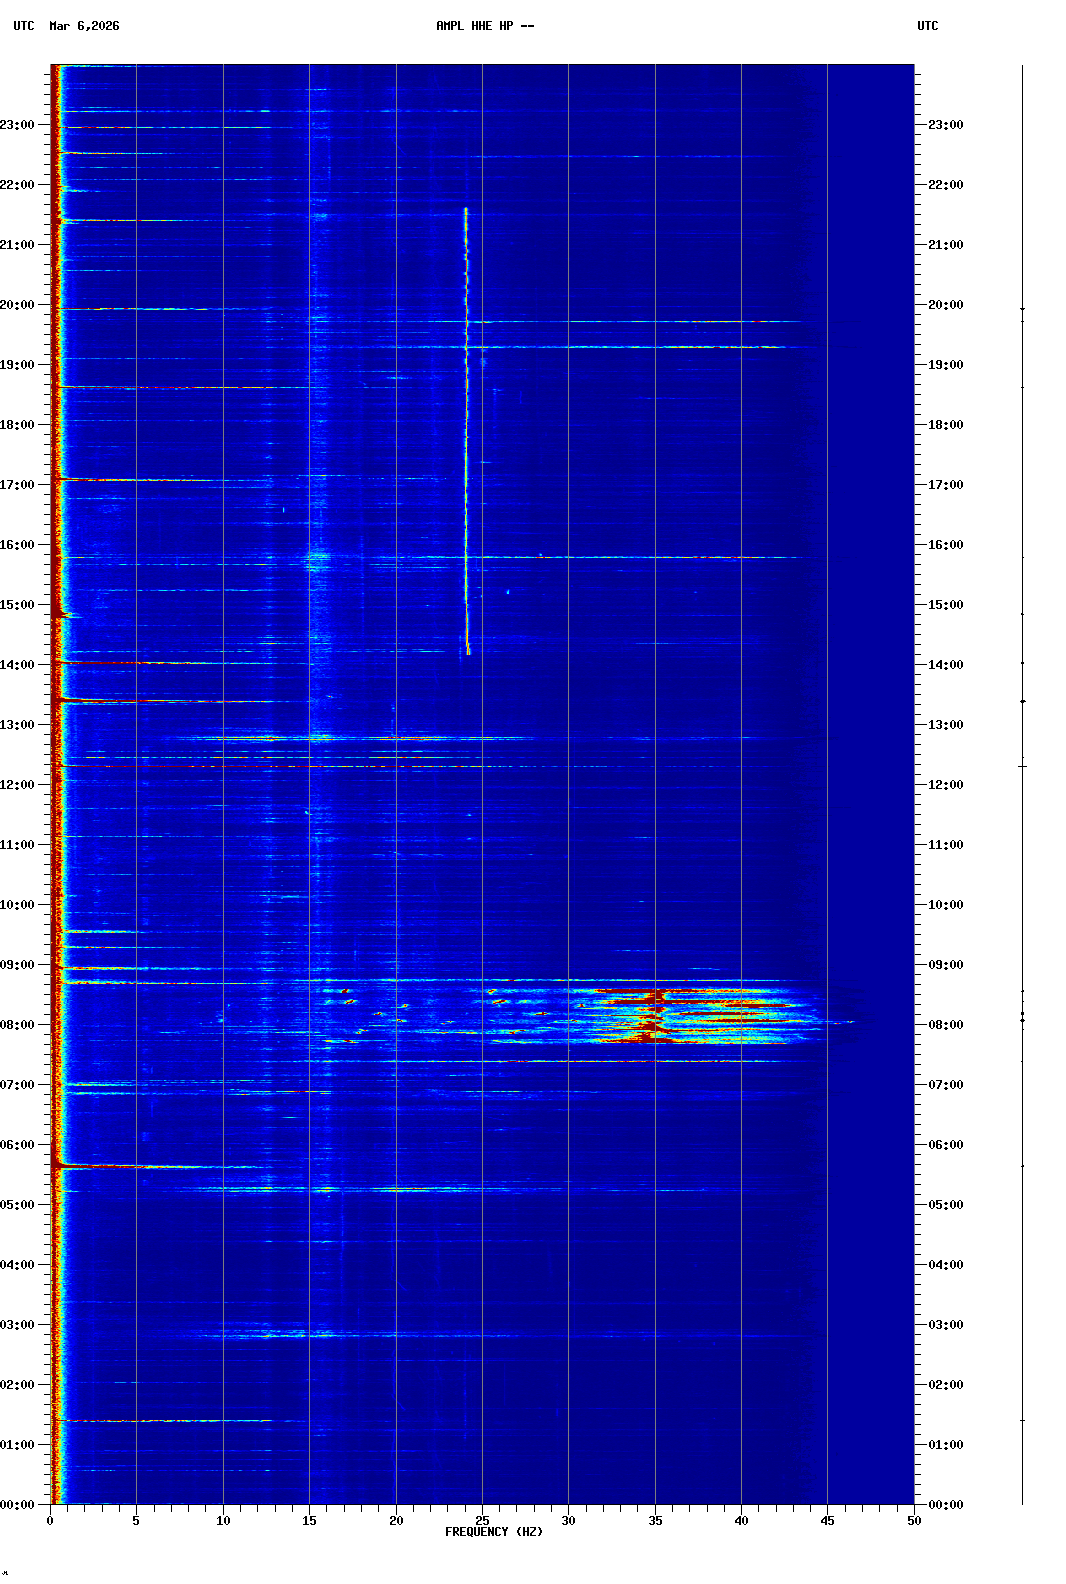The width and height of the screenshot is (1066, 1584).
Task: Click the AMPL HHE HP title text
Action: [x=485, y=26]
